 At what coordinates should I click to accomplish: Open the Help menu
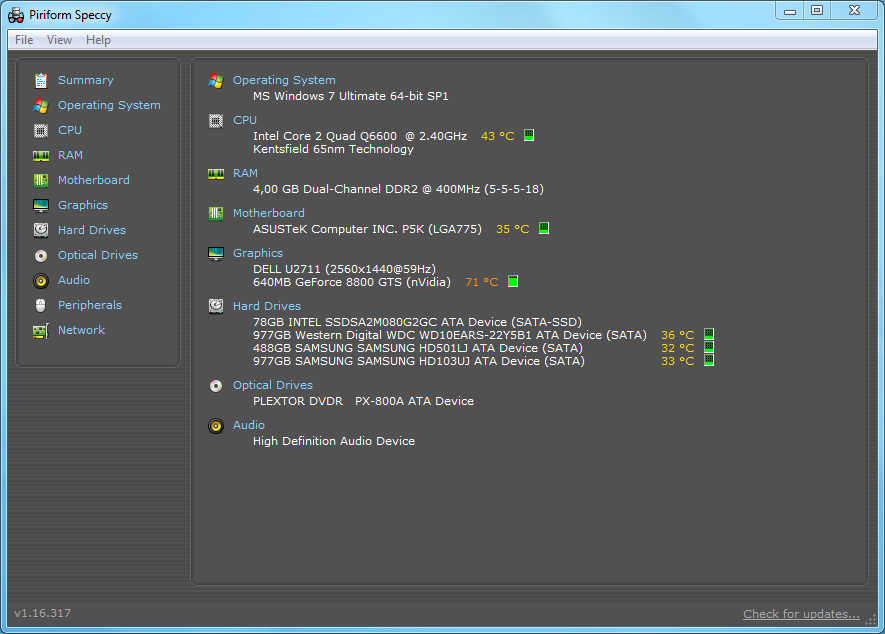[98, 40]
